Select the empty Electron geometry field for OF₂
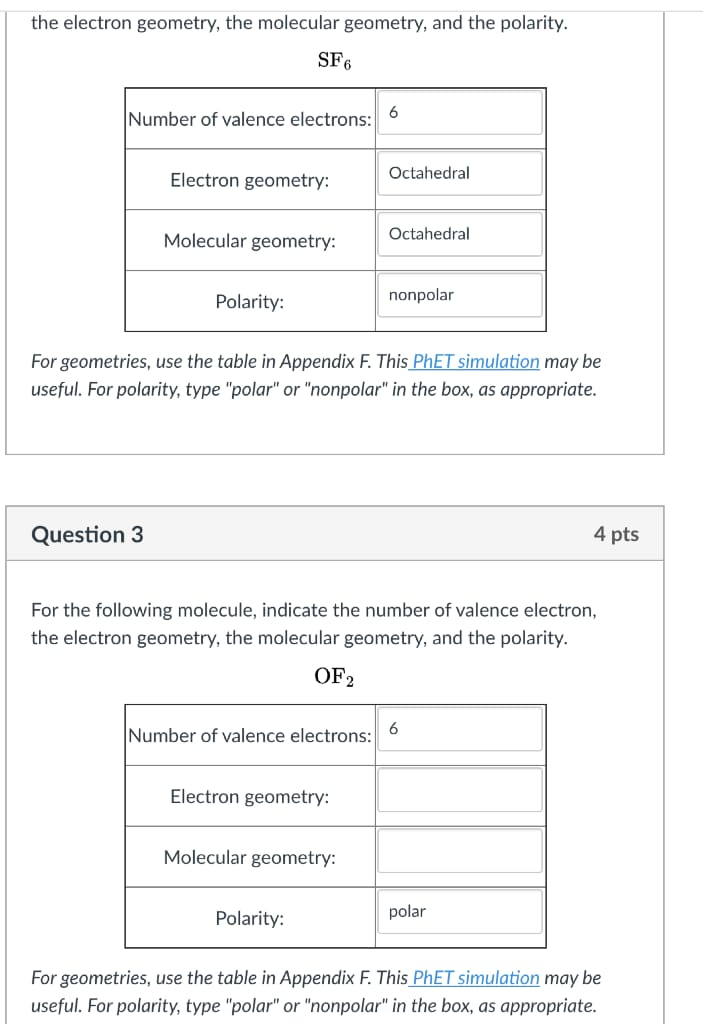 point(458,790)
